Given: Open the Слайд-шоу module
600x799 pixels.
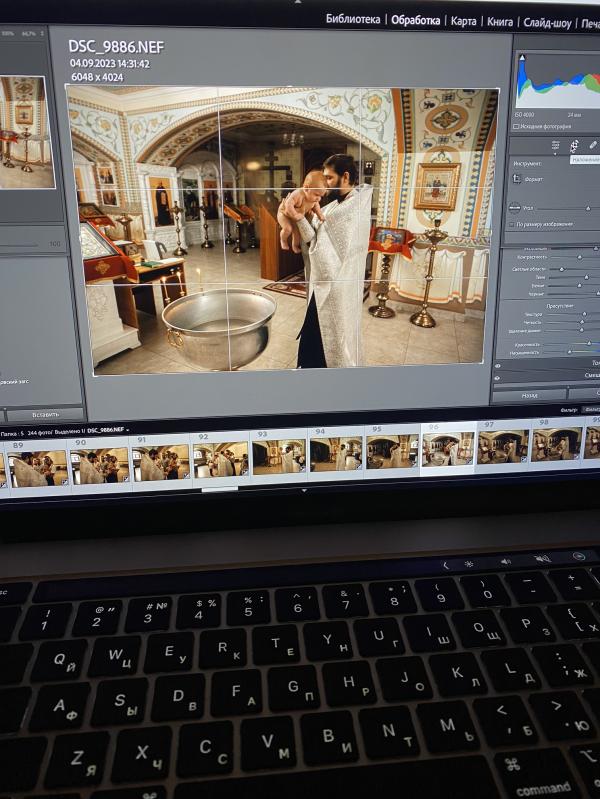Looking at the screenshot, I should tap(547, 23).
